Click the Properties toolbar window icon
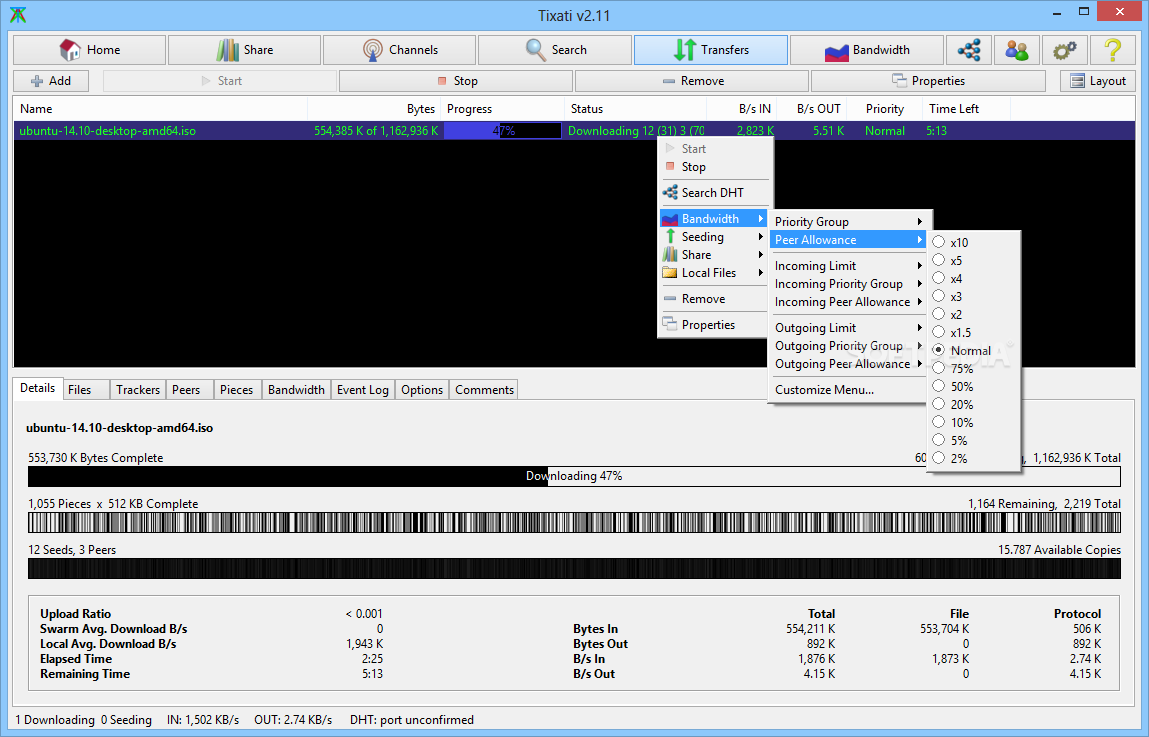Screen dimensions: 1149x737 (x=898, y=80)
